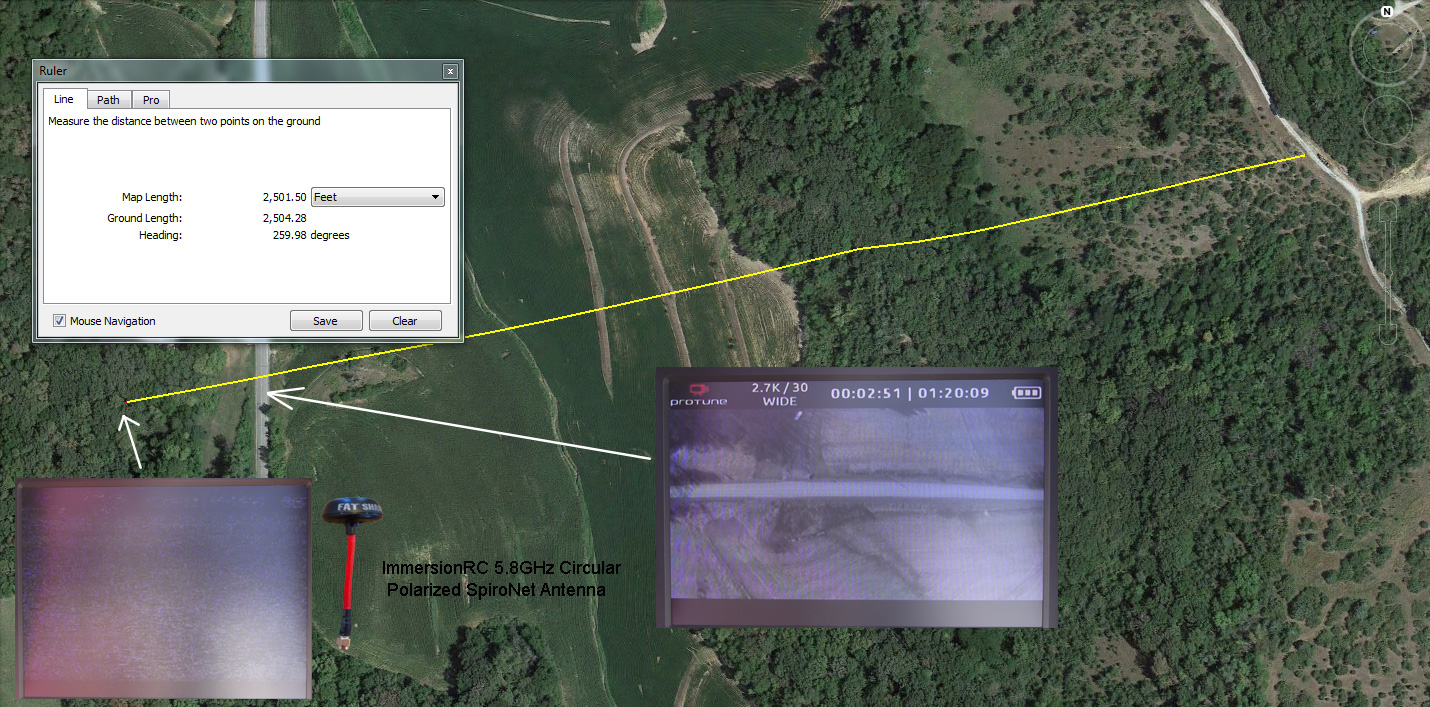This screenshot has width=1430, height=707.
Task: Click the red west endpoint of ruler line
Action: [126, 402]
